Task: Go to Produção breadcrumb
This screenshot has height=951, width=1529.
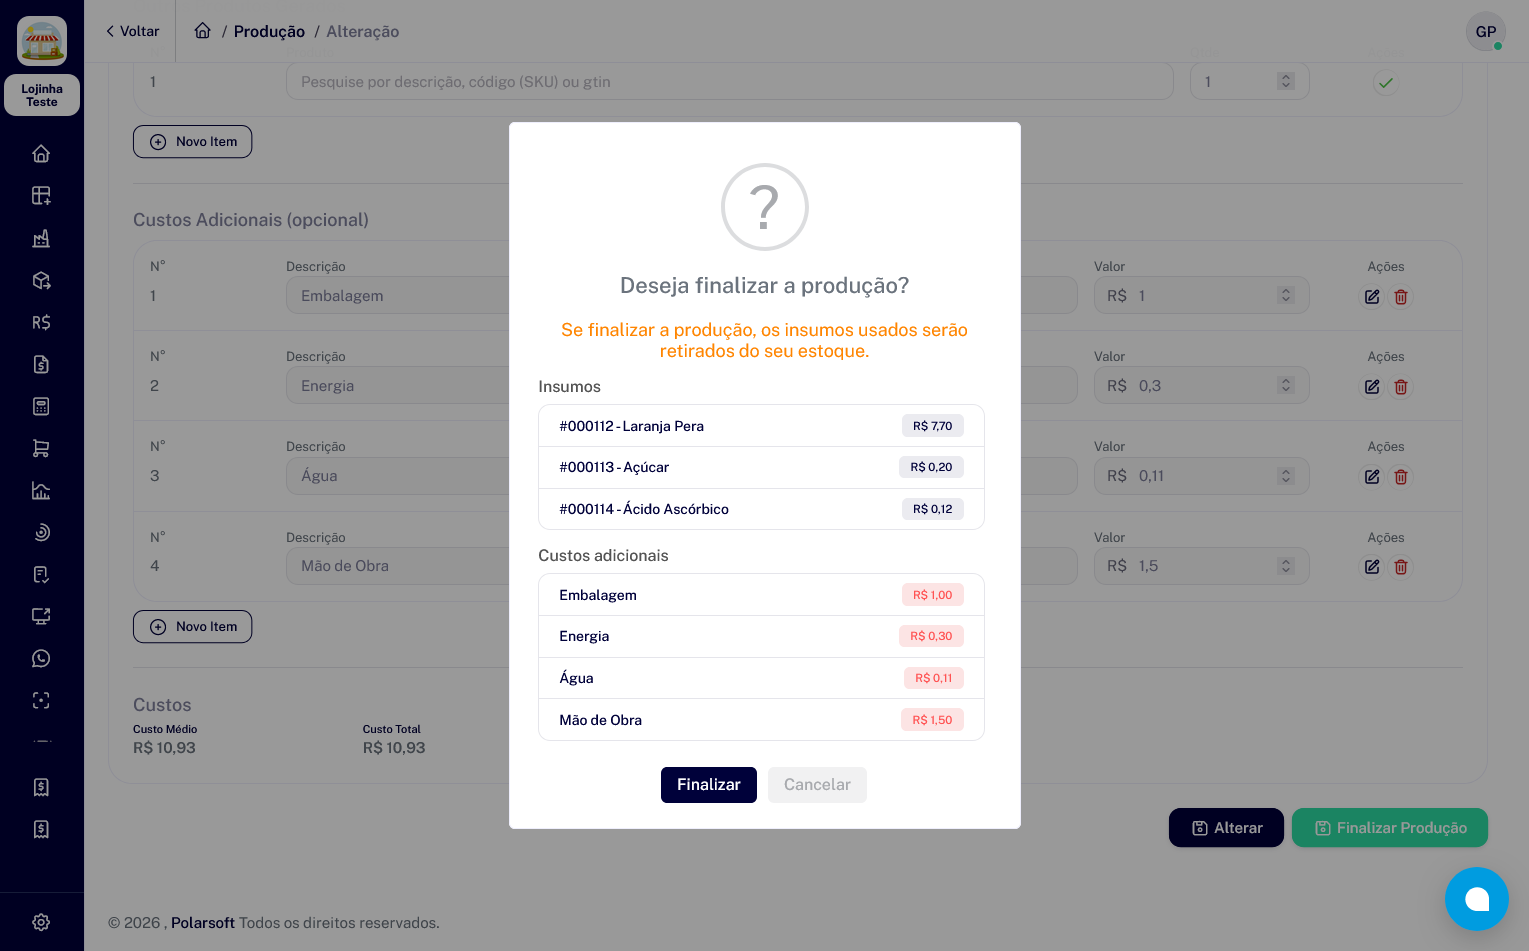Action: coord(269,32)
